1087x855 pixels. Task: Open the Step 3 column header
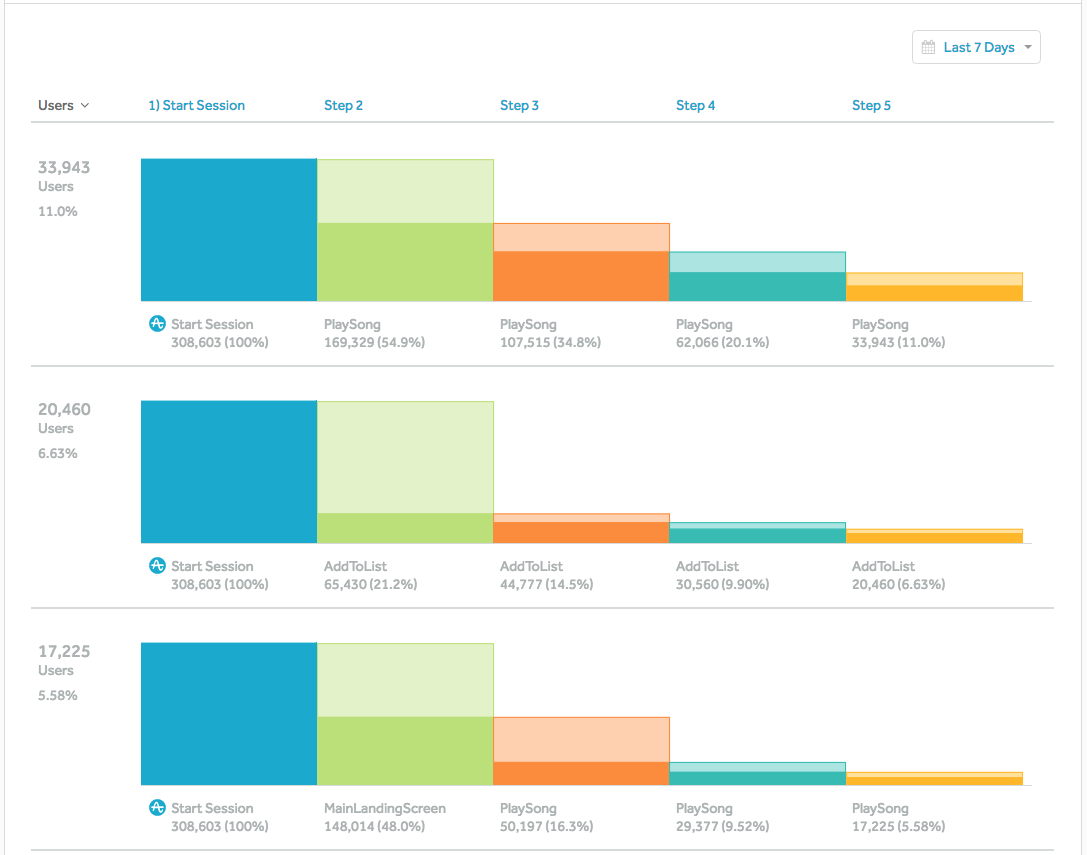click(x=519, y=105)
